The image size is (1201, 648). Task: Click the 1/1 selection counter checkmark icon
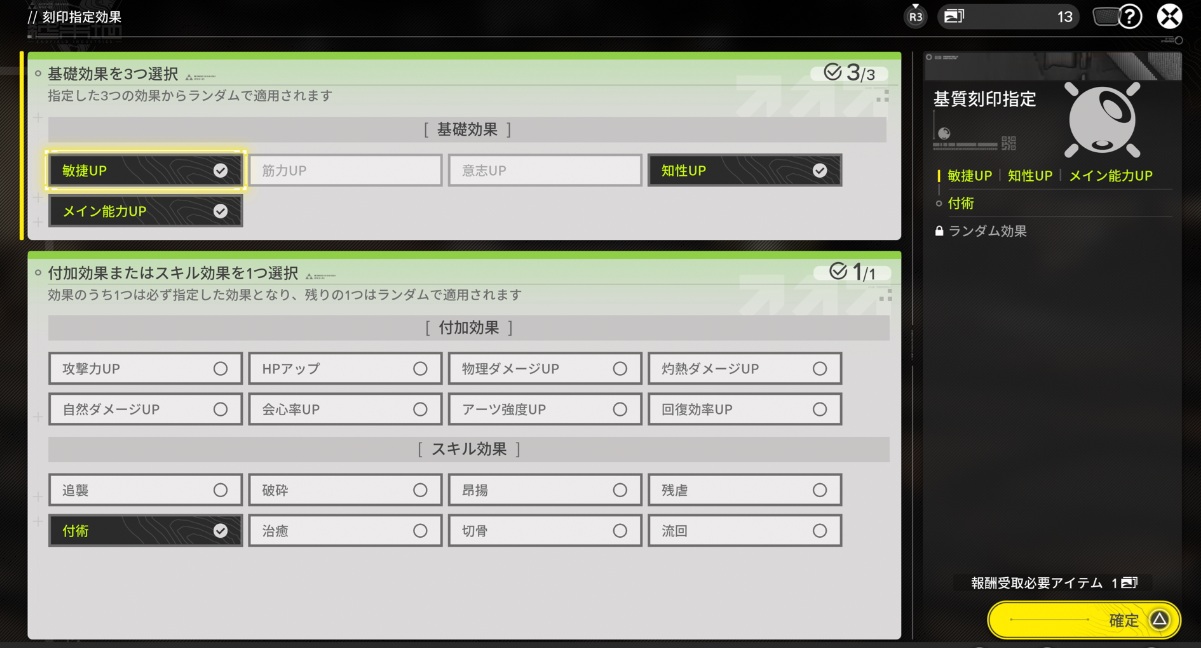pyautogui.click(x=838, y=272)
